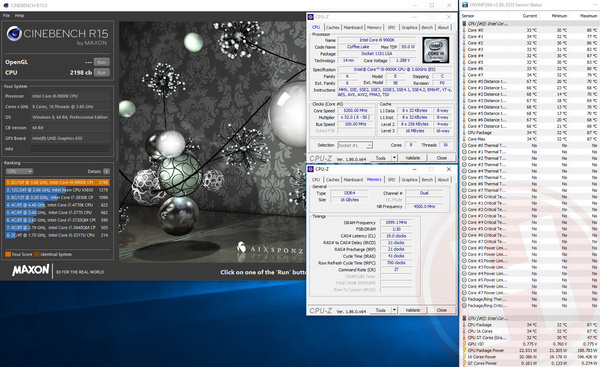The width and height of the screenshot is (600, 367).
Task: Select ranking entry Core i5-3317U 214
Action: click(x=57, y=235)
